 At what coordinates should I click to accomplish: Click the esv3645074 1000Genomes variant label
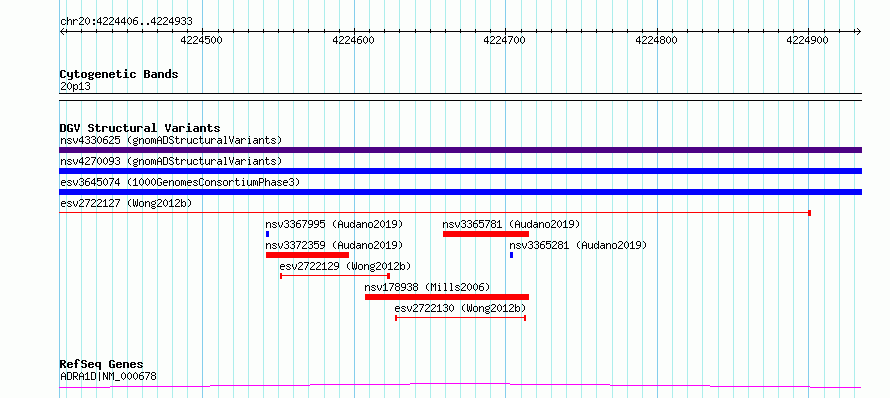pyautogui.click(x=180, y=182)
